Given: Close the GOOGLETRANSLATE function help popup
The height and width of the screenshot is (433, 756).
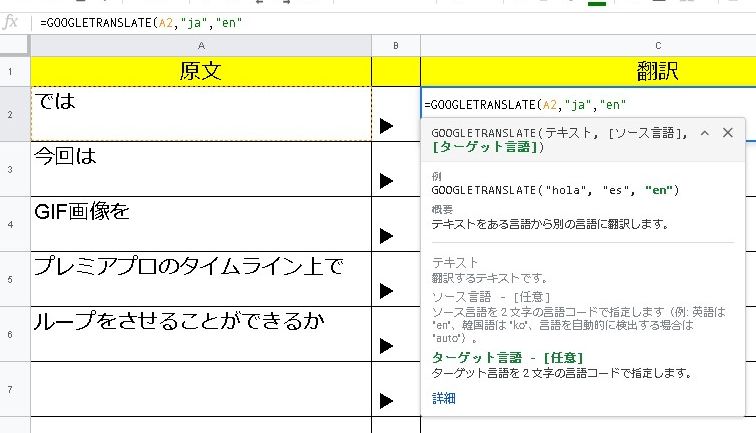Looking at the screenshot, I should (728, 133).
